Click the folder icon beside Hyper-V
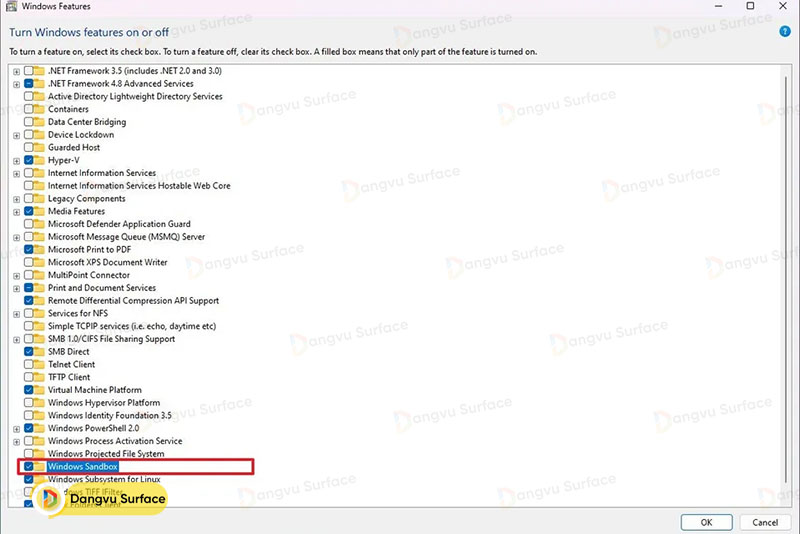Screen dimensions: 800x534 pos(39,160)
